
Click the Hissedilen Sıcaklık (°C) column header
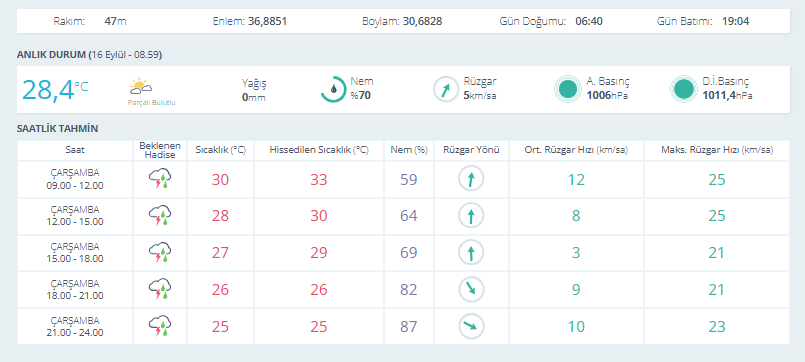pos(319,150)
